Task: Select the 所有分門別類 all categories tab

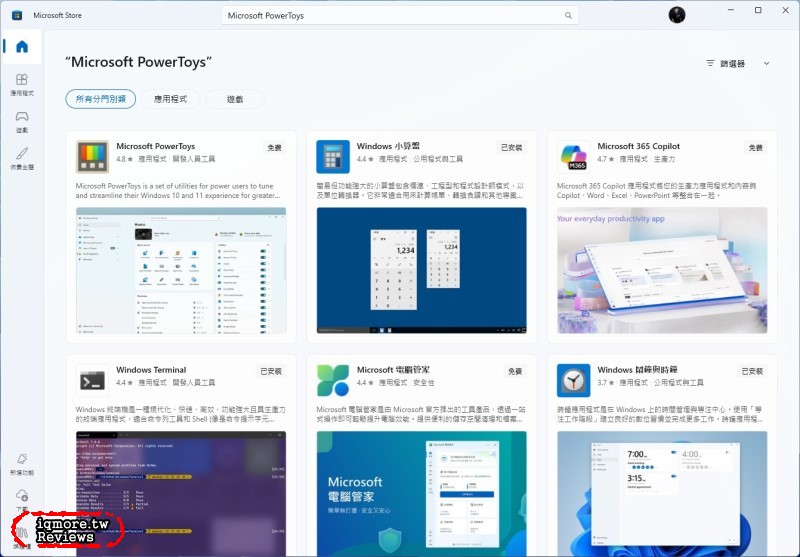Action: click(x=101, y=99)
